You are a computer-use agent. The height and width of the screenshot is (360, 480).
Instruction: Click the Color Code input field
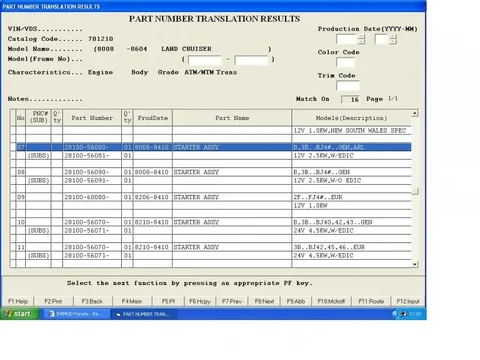[345, 62]
